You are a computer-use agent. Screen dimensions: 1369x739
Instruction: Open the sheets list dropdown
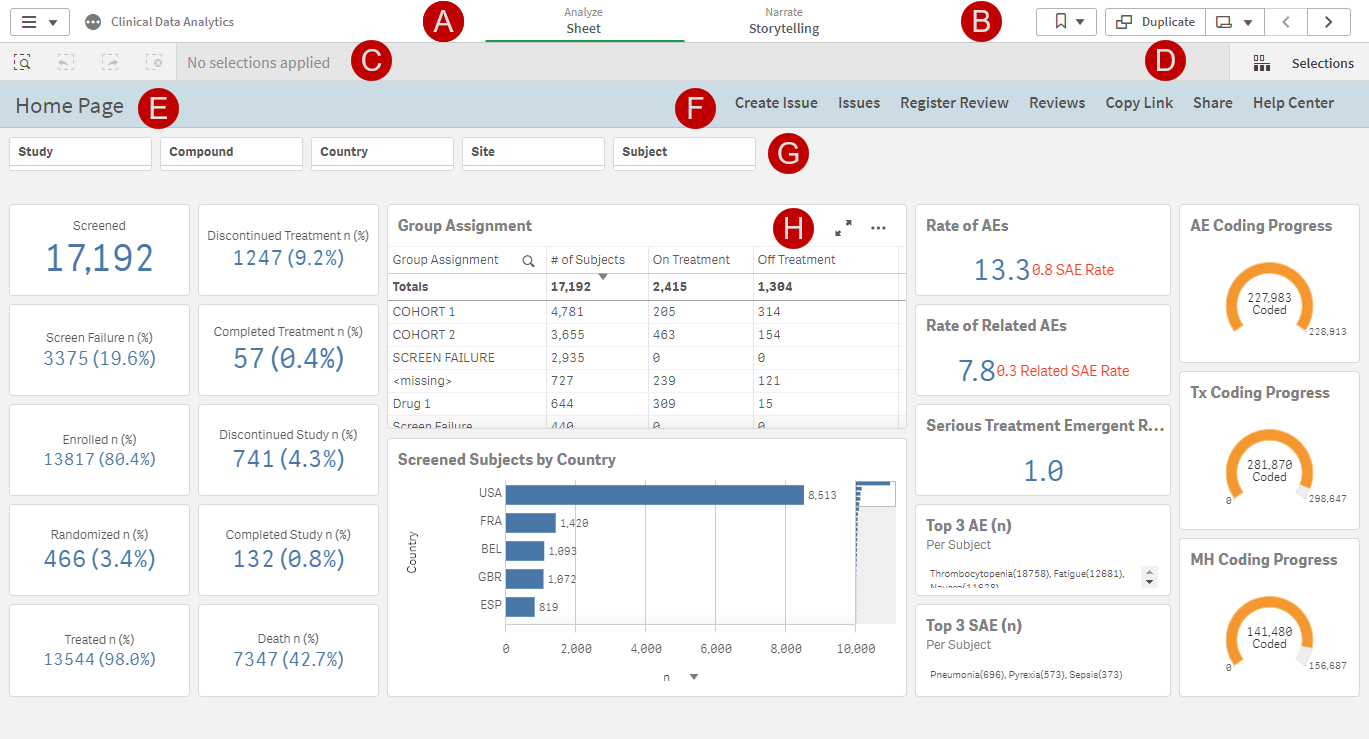tap(1234, 22)
